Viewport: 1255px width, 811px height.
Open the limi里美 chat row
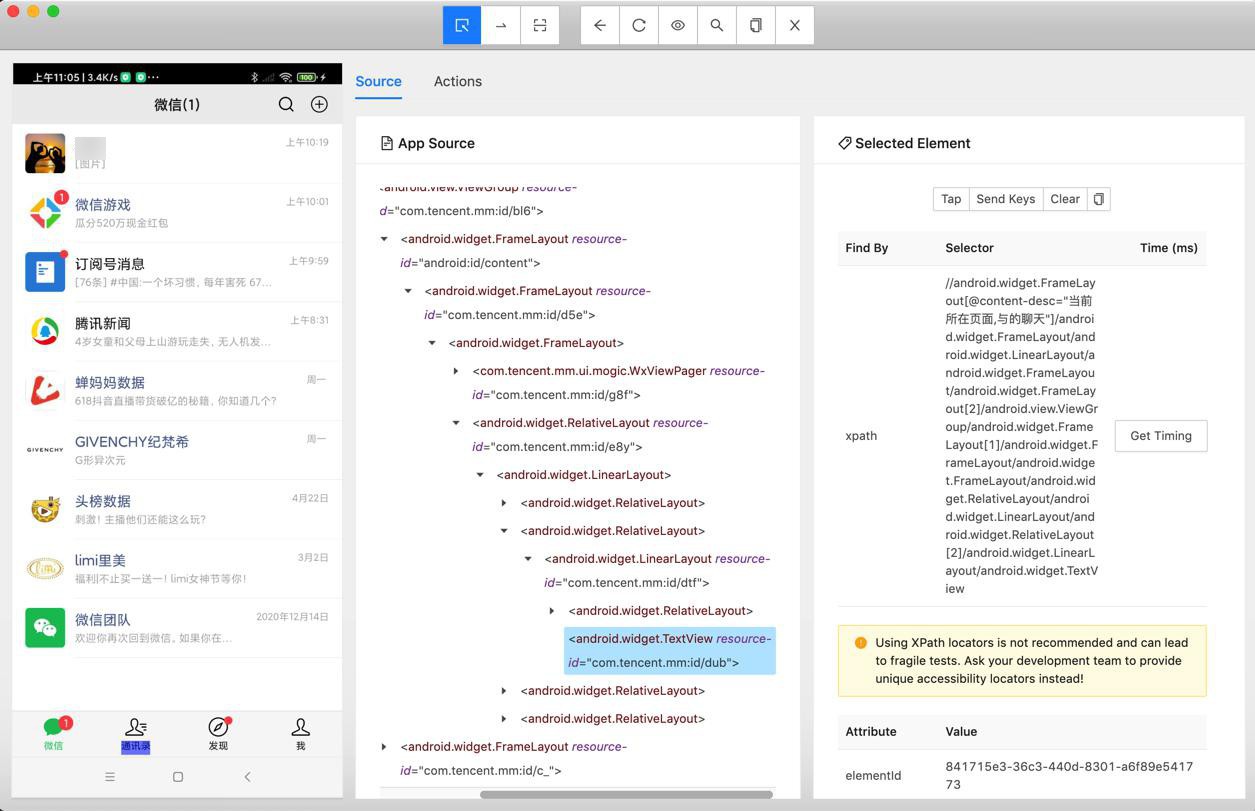click(x=177, y=567)
